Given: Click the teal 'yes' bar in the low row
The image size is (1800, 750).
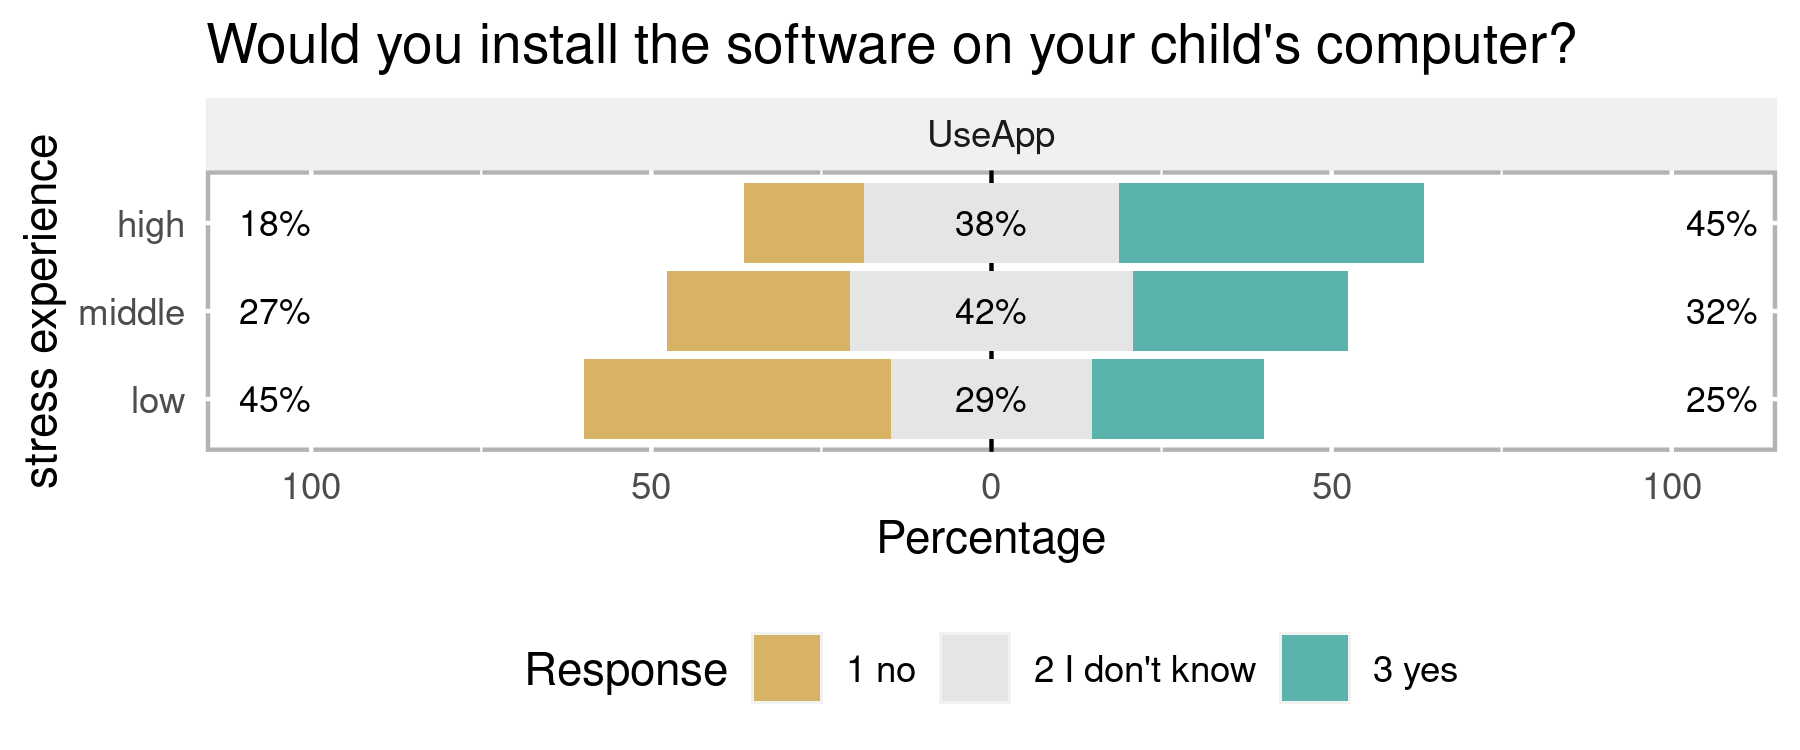Looking at the screenshot, I should pos(1178,399).
